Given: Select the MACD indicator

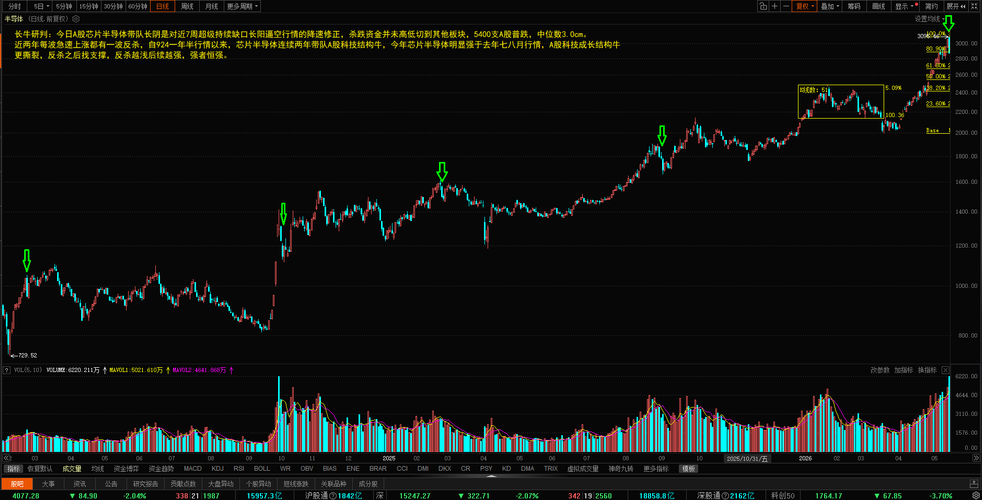Looking at the screenshot, I should (193, 468).
